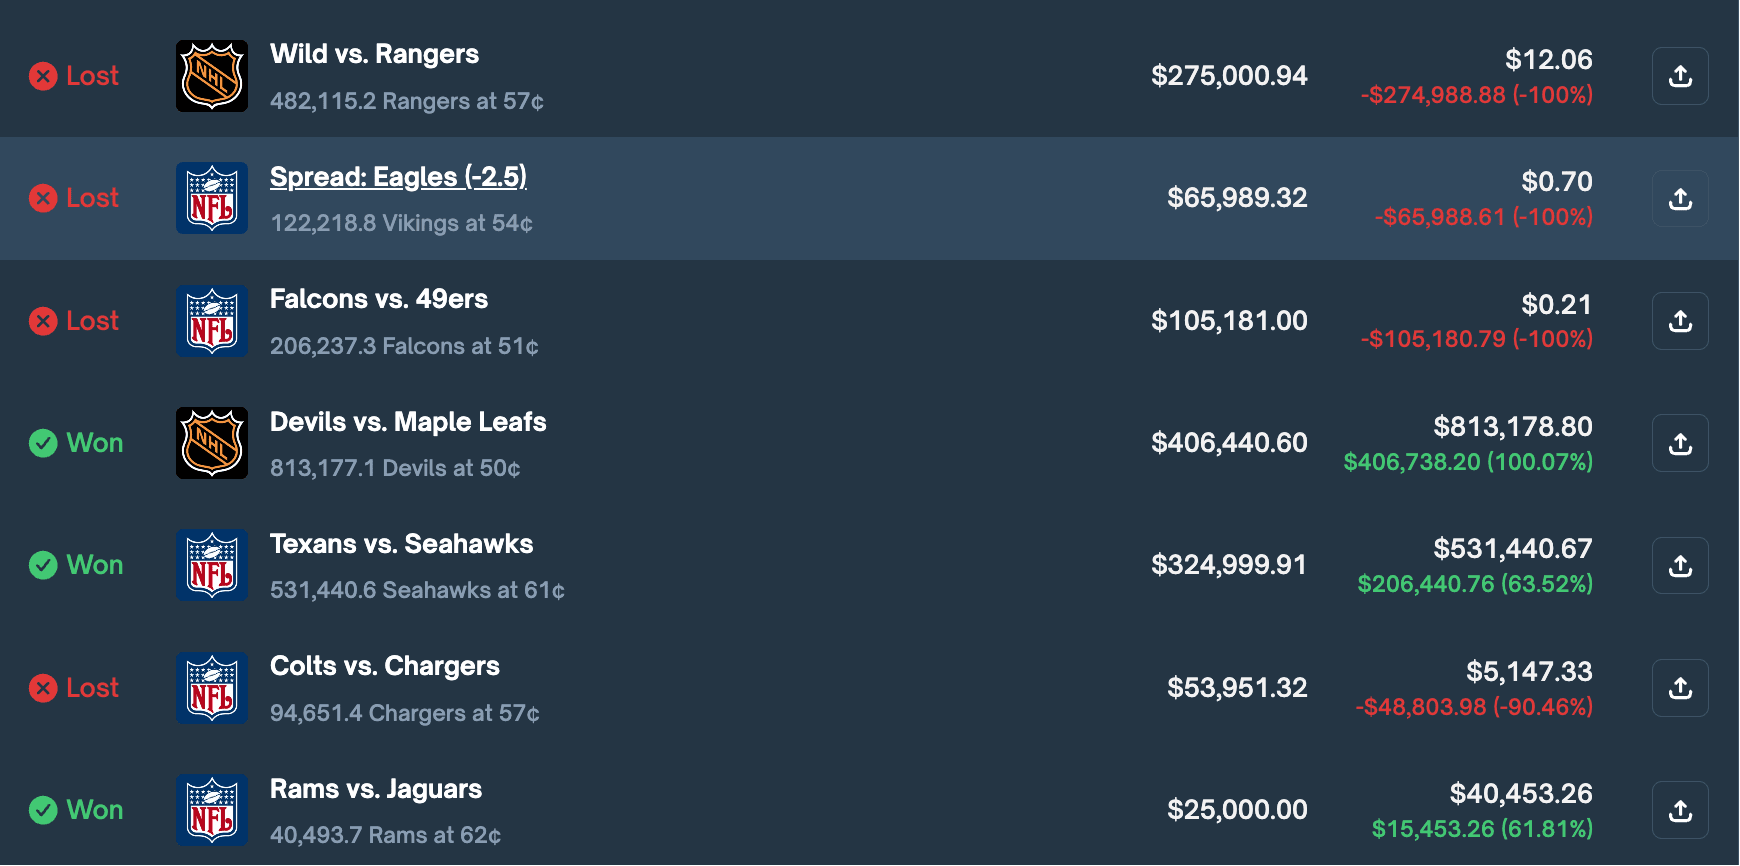This screenshot has width=1740, height=866.
Task: Click NFL logo of Rams vs. Jaguars
Action: (212, 810)
